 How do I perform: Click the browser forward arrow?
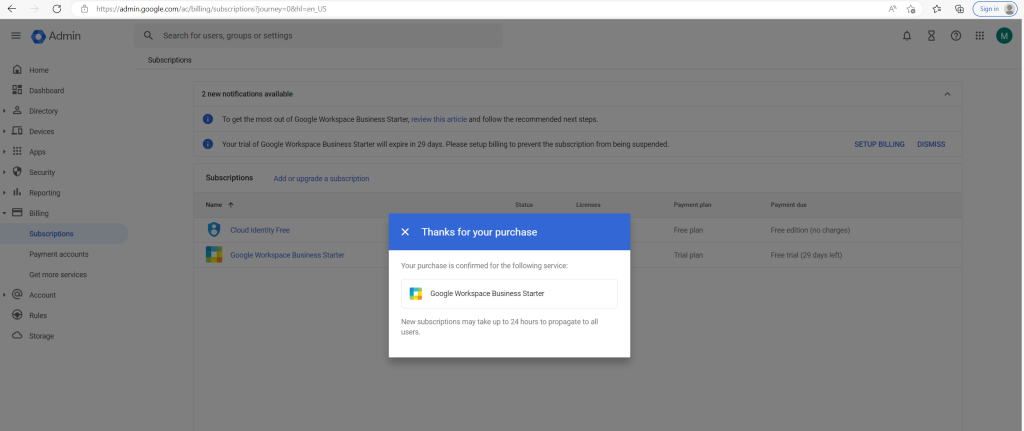tap(35, 8)
